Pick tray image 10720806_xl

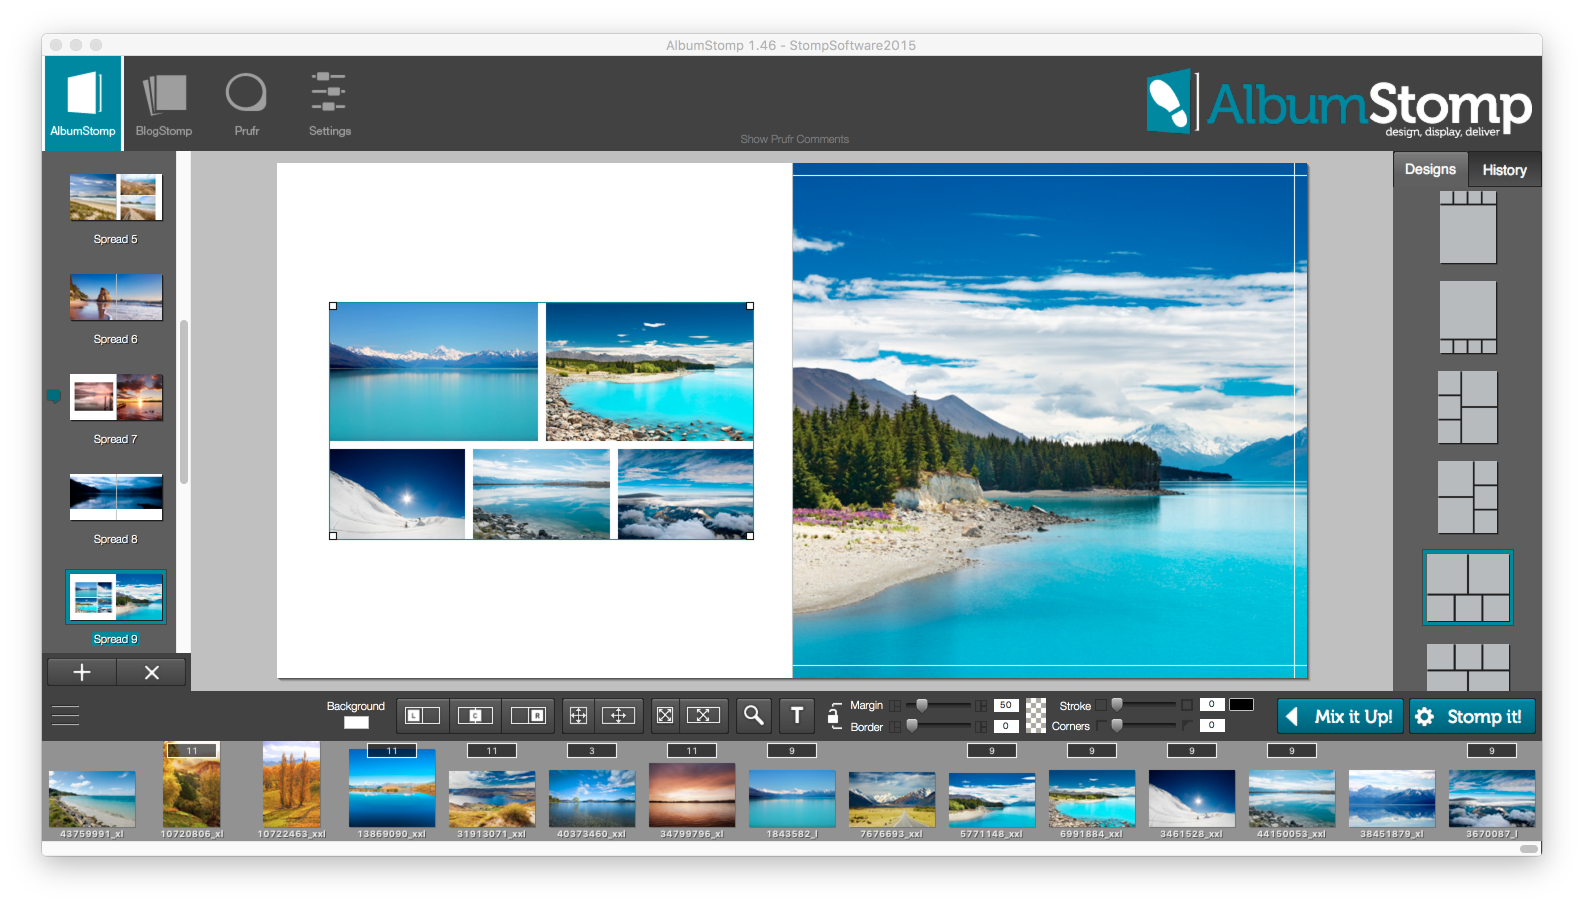pyautogui.click(x=192, y=784)
